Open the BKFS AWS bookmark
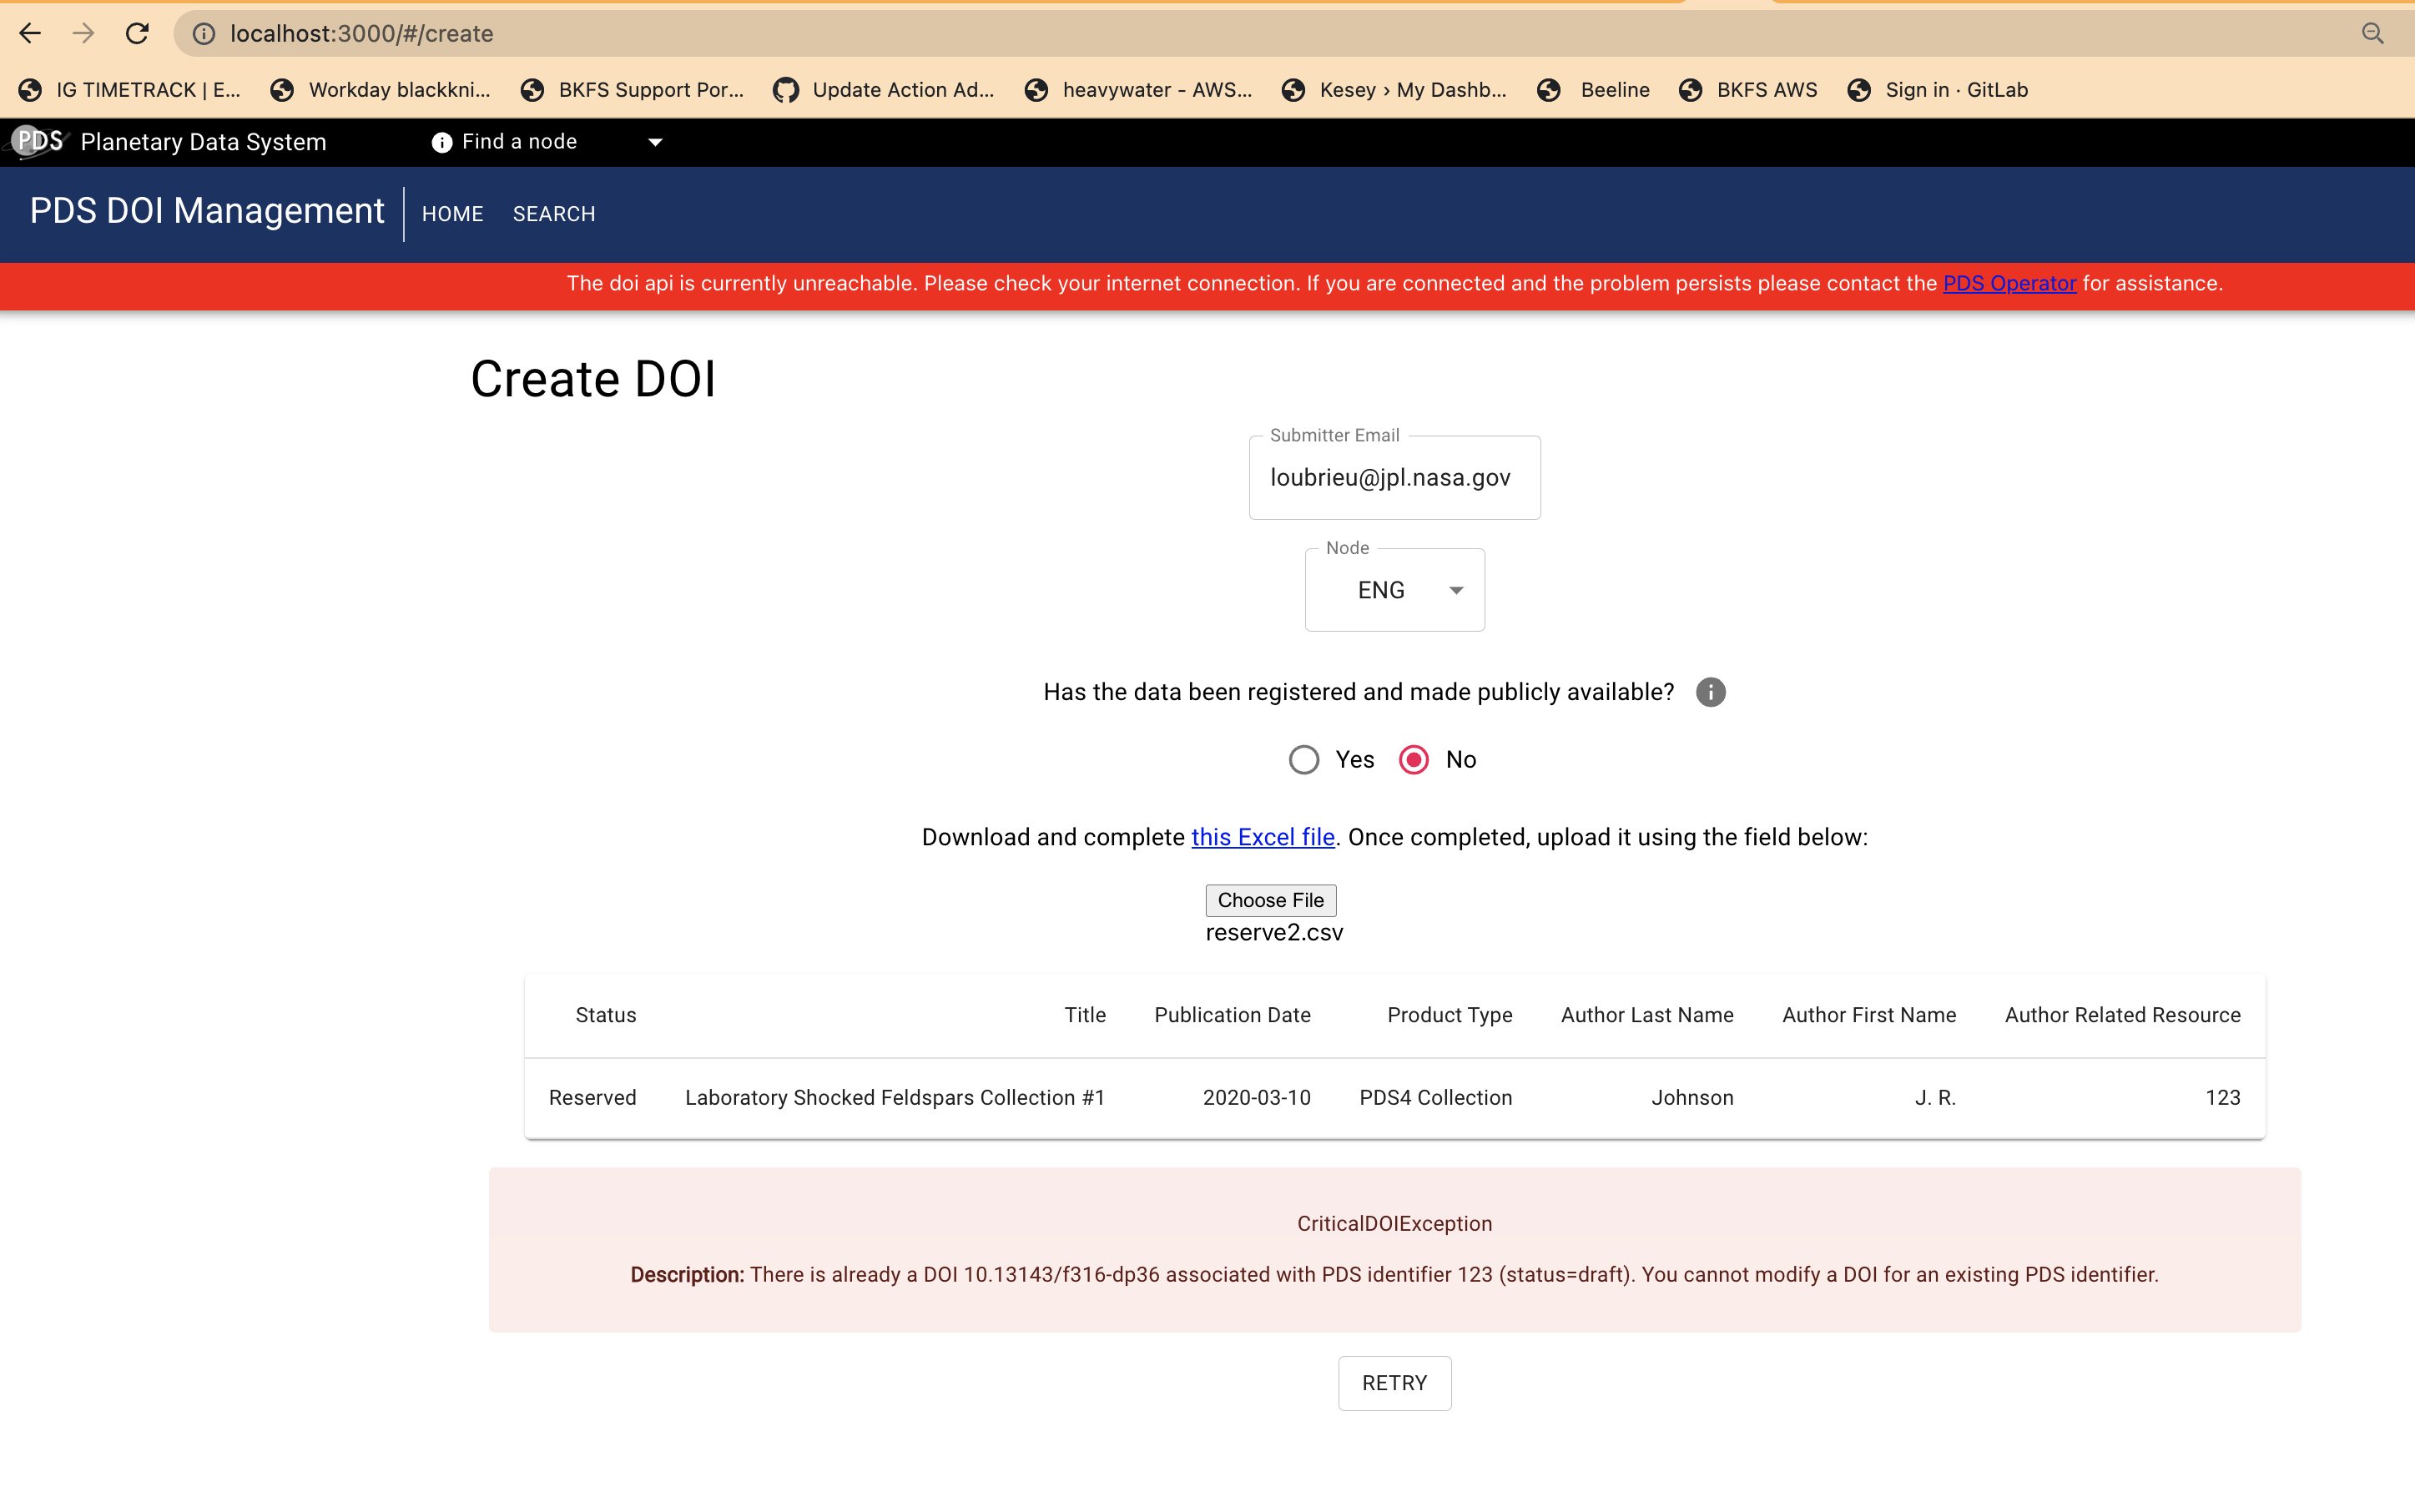2415x1512 pixels. 1748,90
